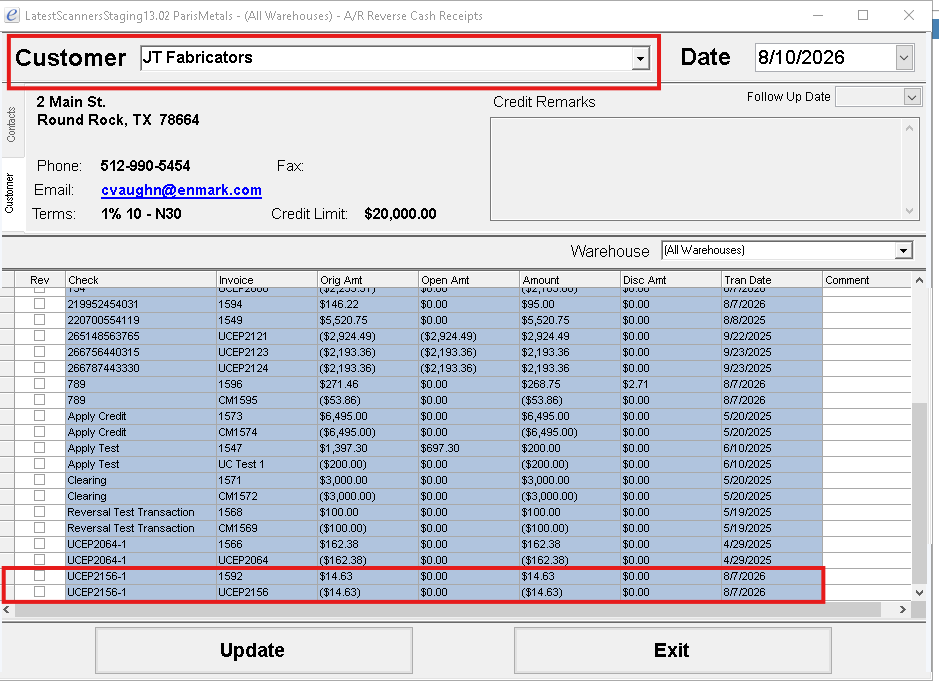Click the 8/10/2026 date field
This screenshot has width=939, height=682.
tap(825, 58)
